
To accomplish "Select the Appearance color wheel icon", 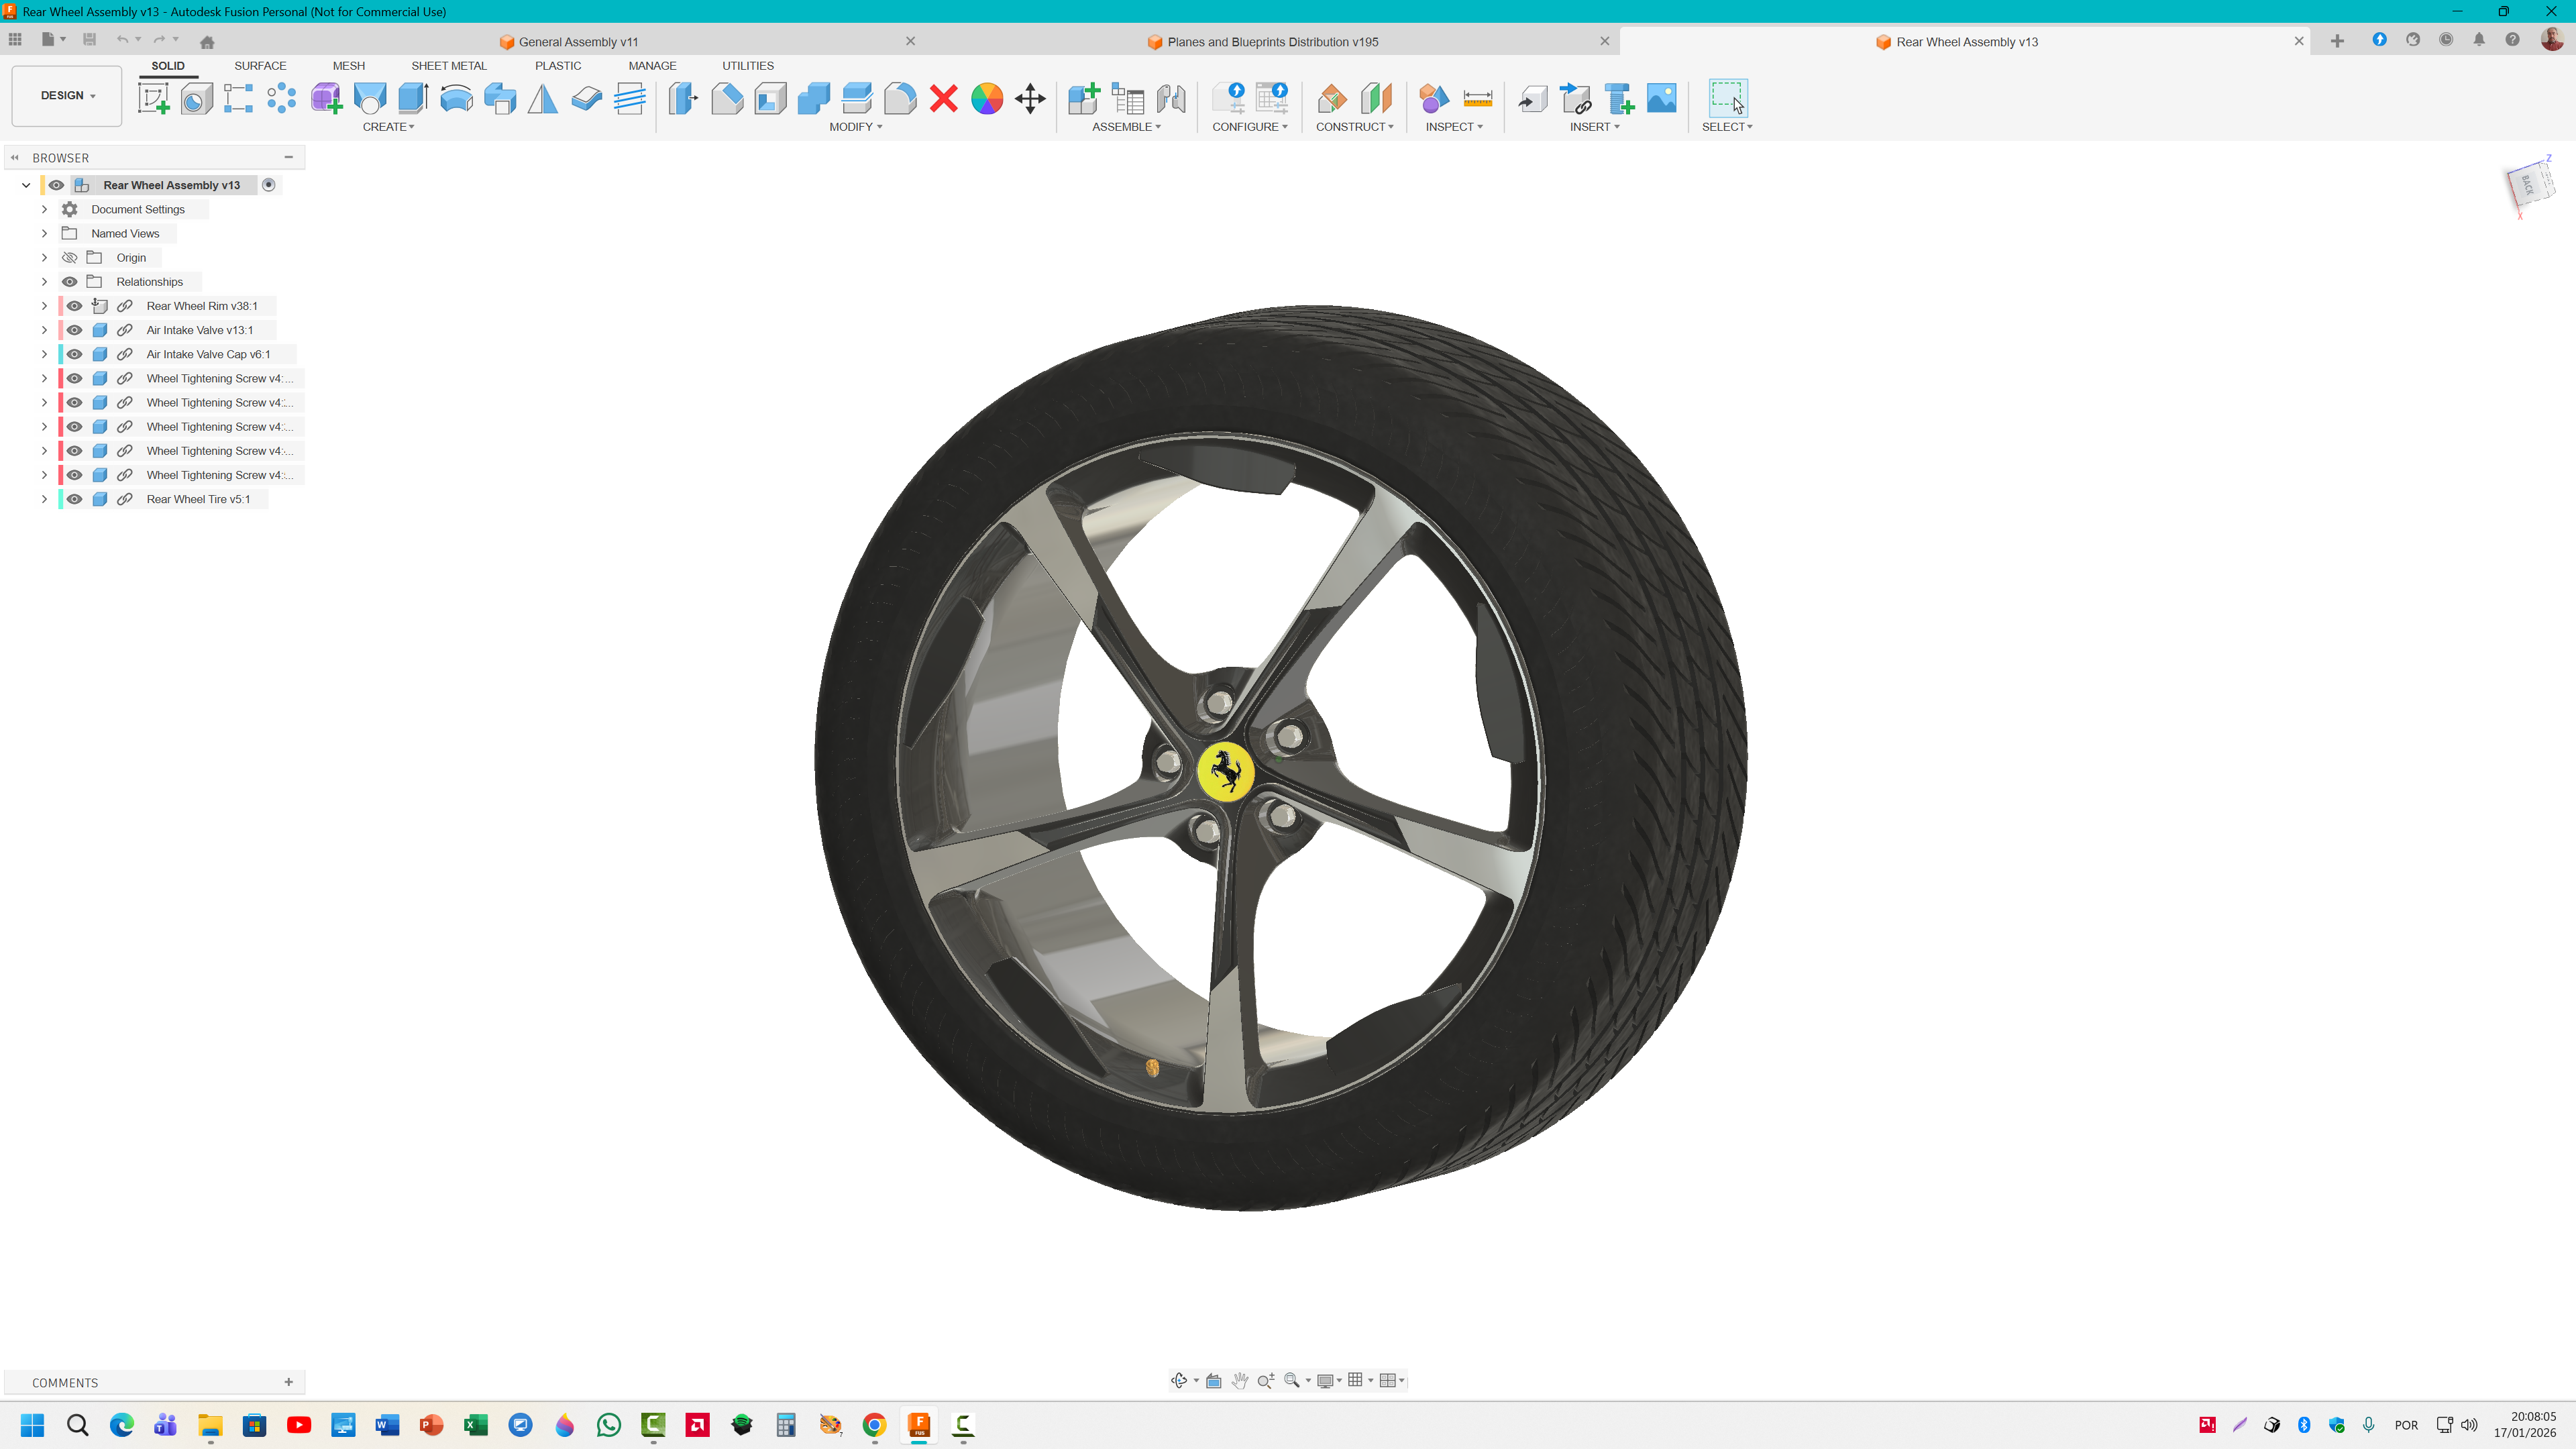I will (x=986, y=98).
